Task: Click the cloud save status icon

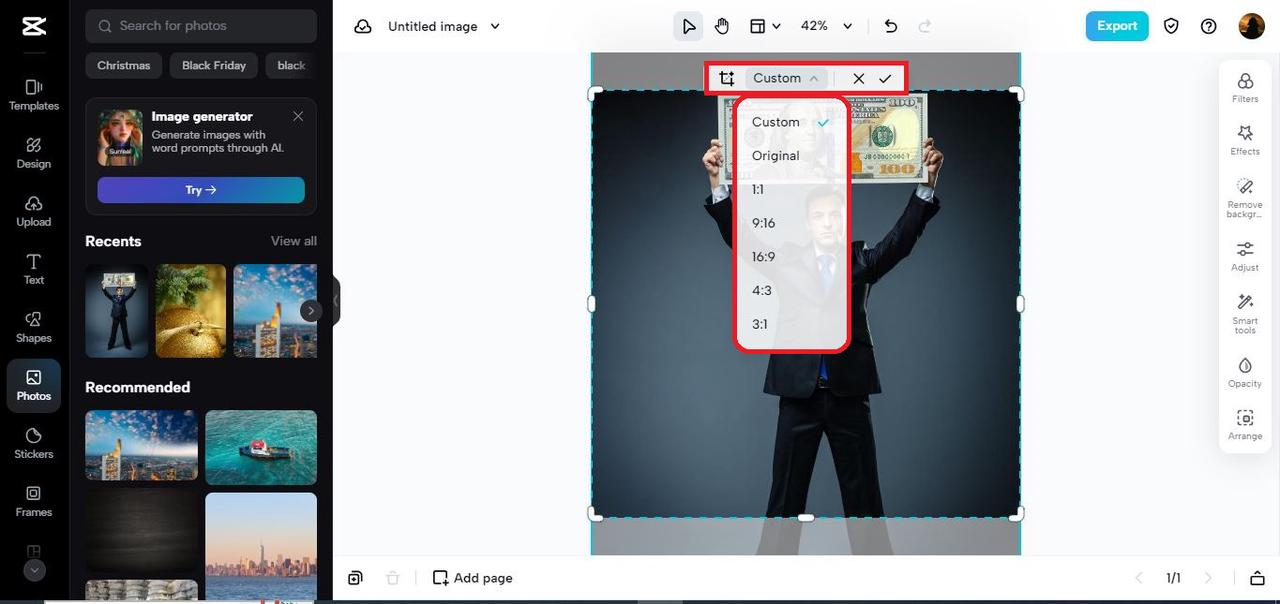Action: [363, 26]
